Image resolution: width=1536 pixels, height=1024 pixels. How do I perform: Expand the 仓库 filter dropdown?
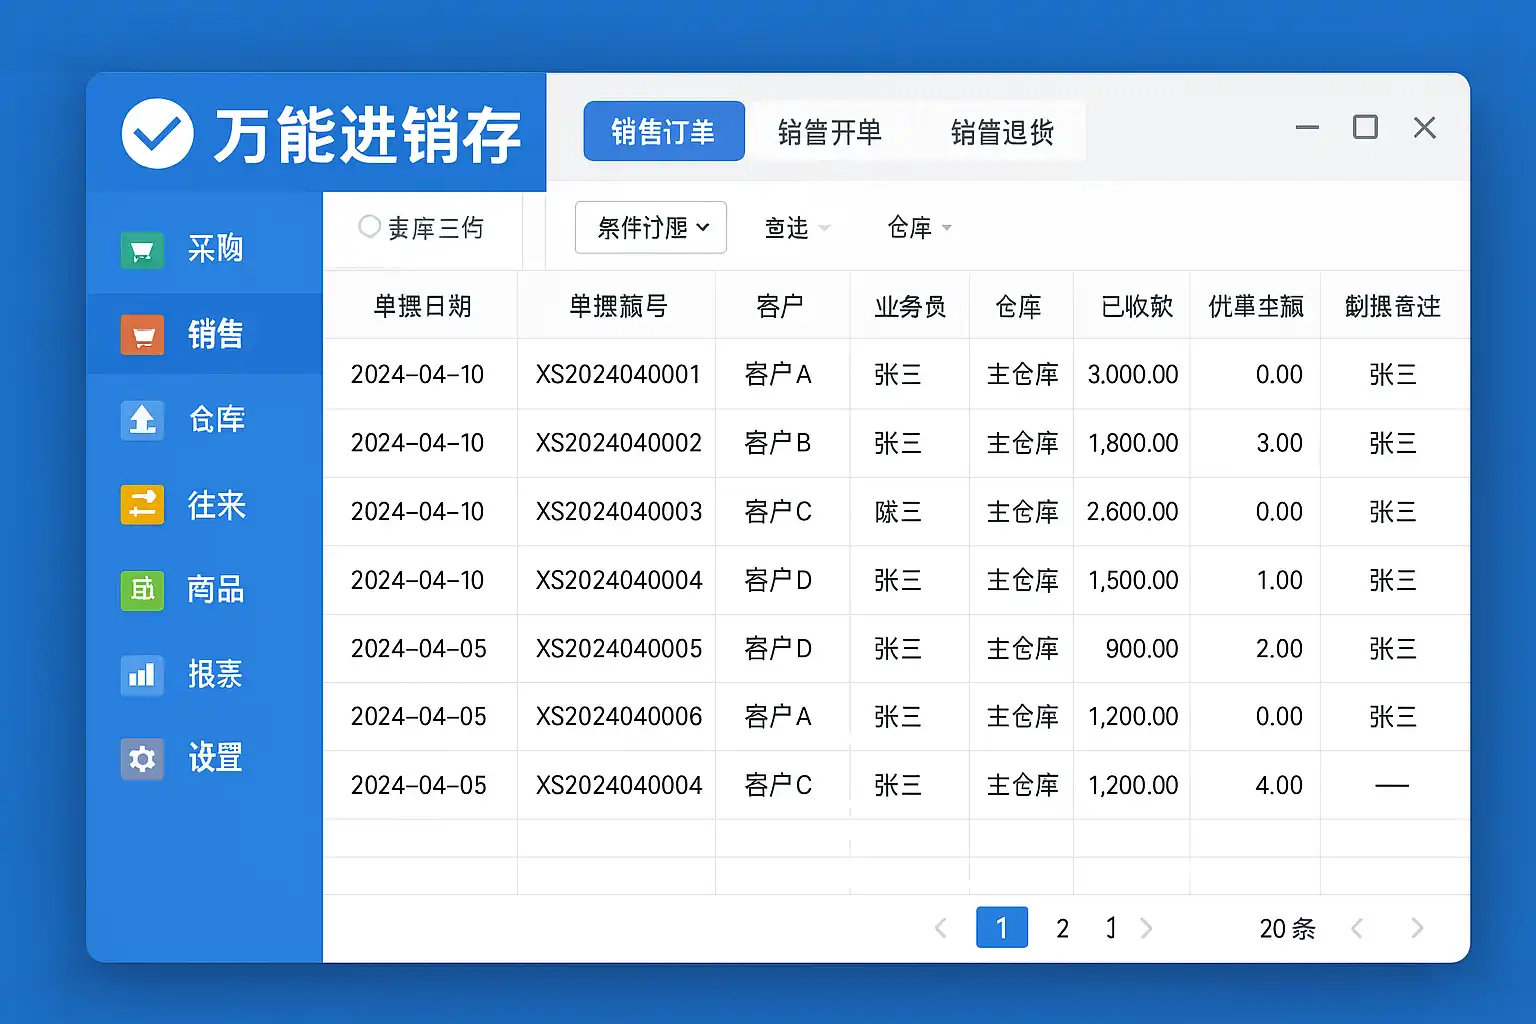(946, 228)
